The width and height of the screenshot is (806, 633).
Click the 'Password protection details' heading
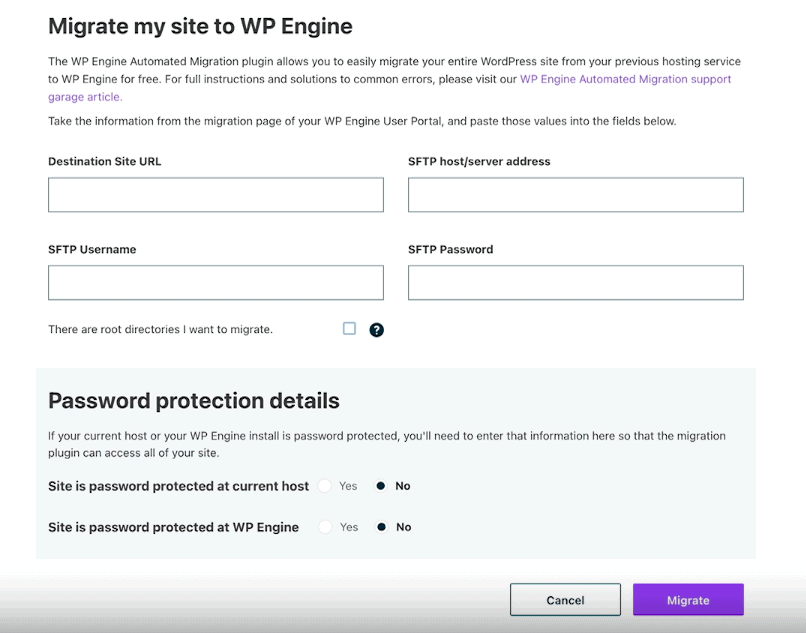[194, 401]
